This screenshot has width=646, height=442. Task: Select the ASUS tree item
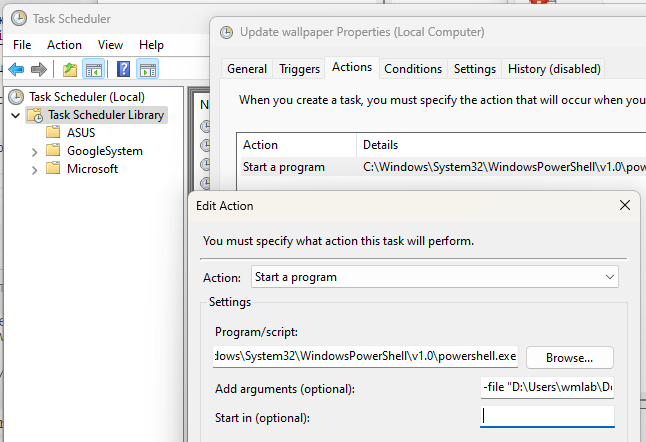pos(81,133)
